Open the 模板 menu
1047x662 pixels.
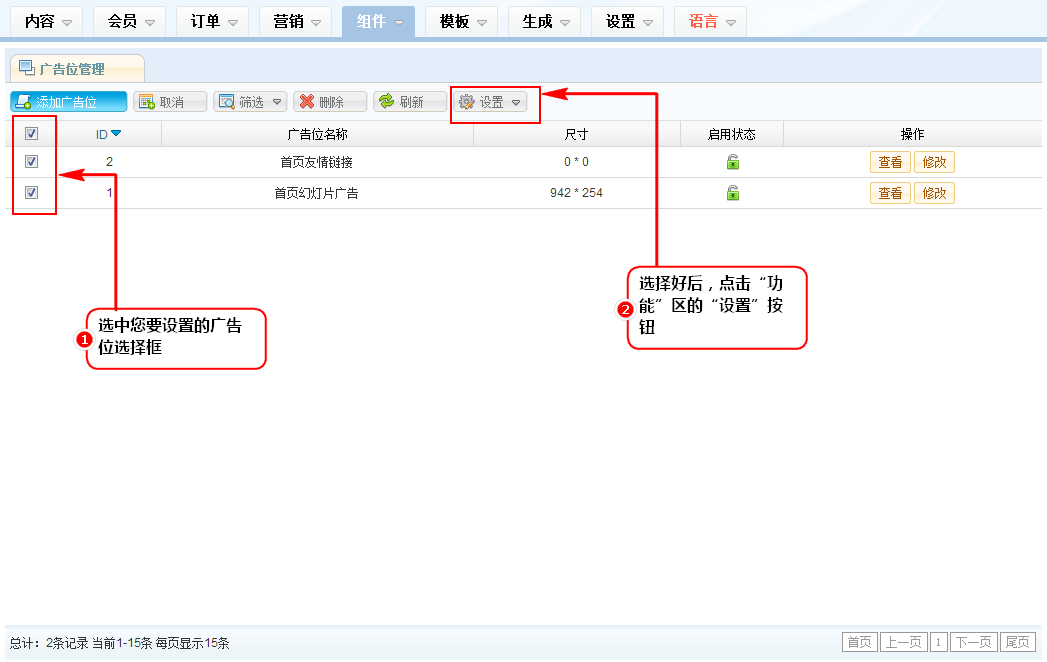click(462, 21)
